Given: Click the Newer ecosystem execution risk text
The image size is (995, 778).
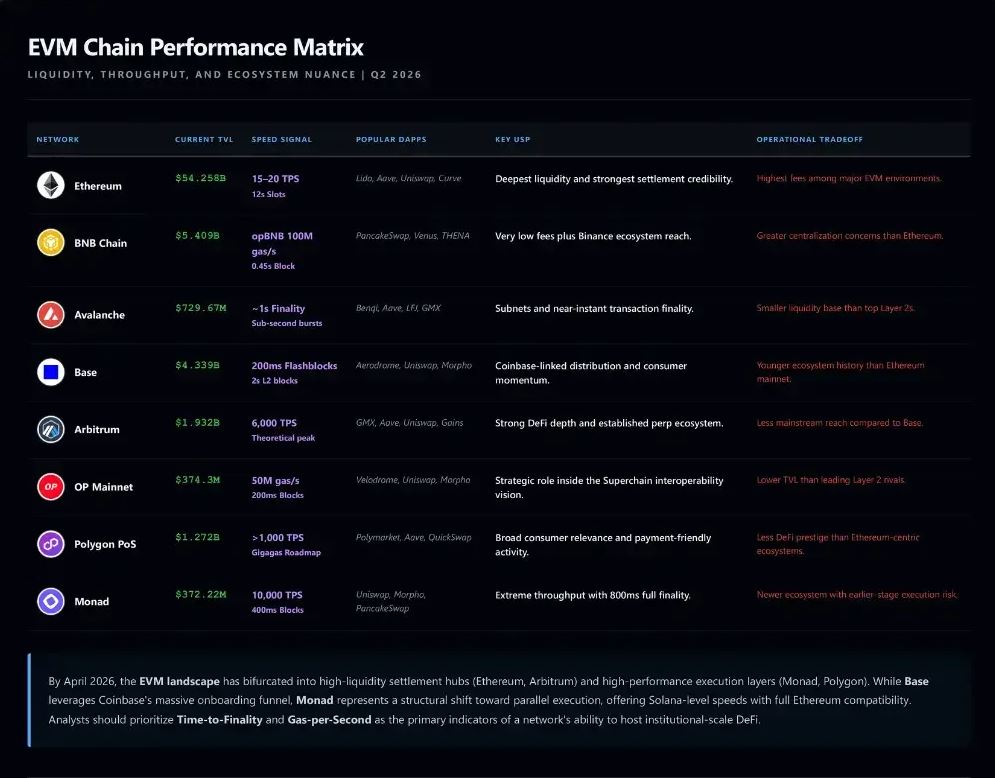Looking at the screenshot, I should point(857,595).
